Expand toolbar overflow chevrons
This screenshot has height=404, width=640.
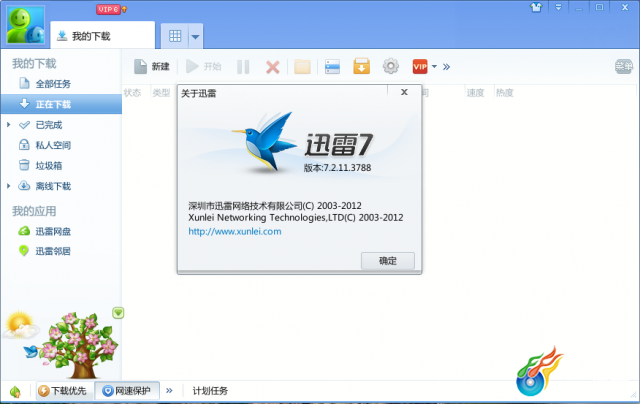click(447, 67)
